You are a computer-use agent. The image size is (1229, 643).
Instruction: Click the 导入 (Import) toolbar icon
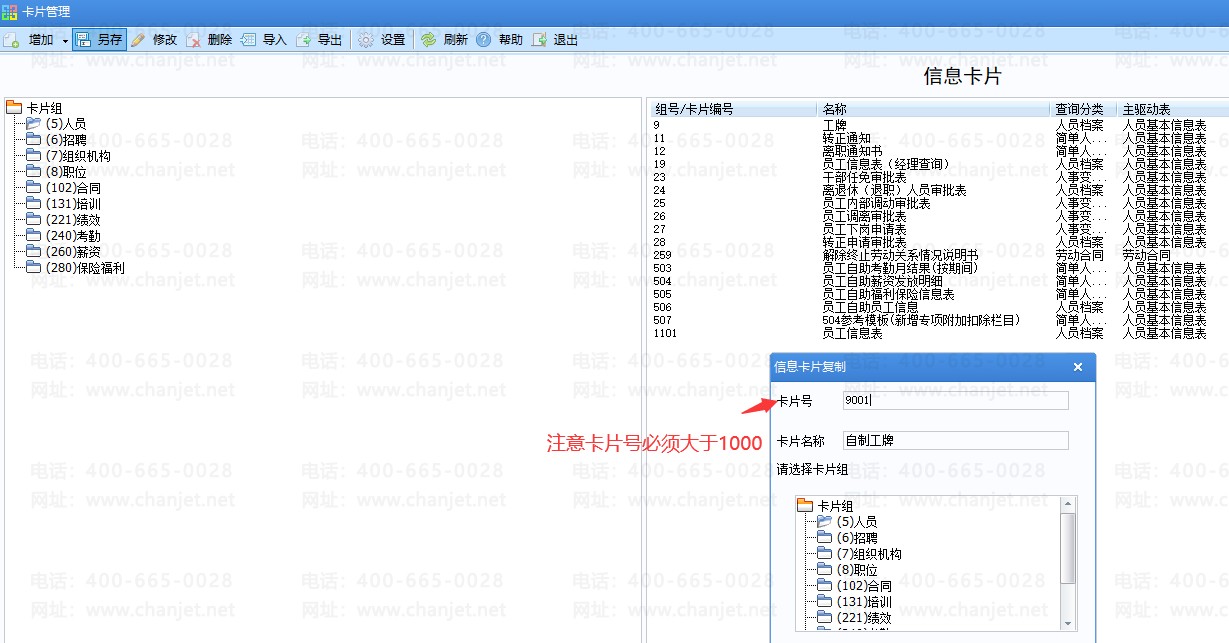pyautogui.click(x=249, y=40)
